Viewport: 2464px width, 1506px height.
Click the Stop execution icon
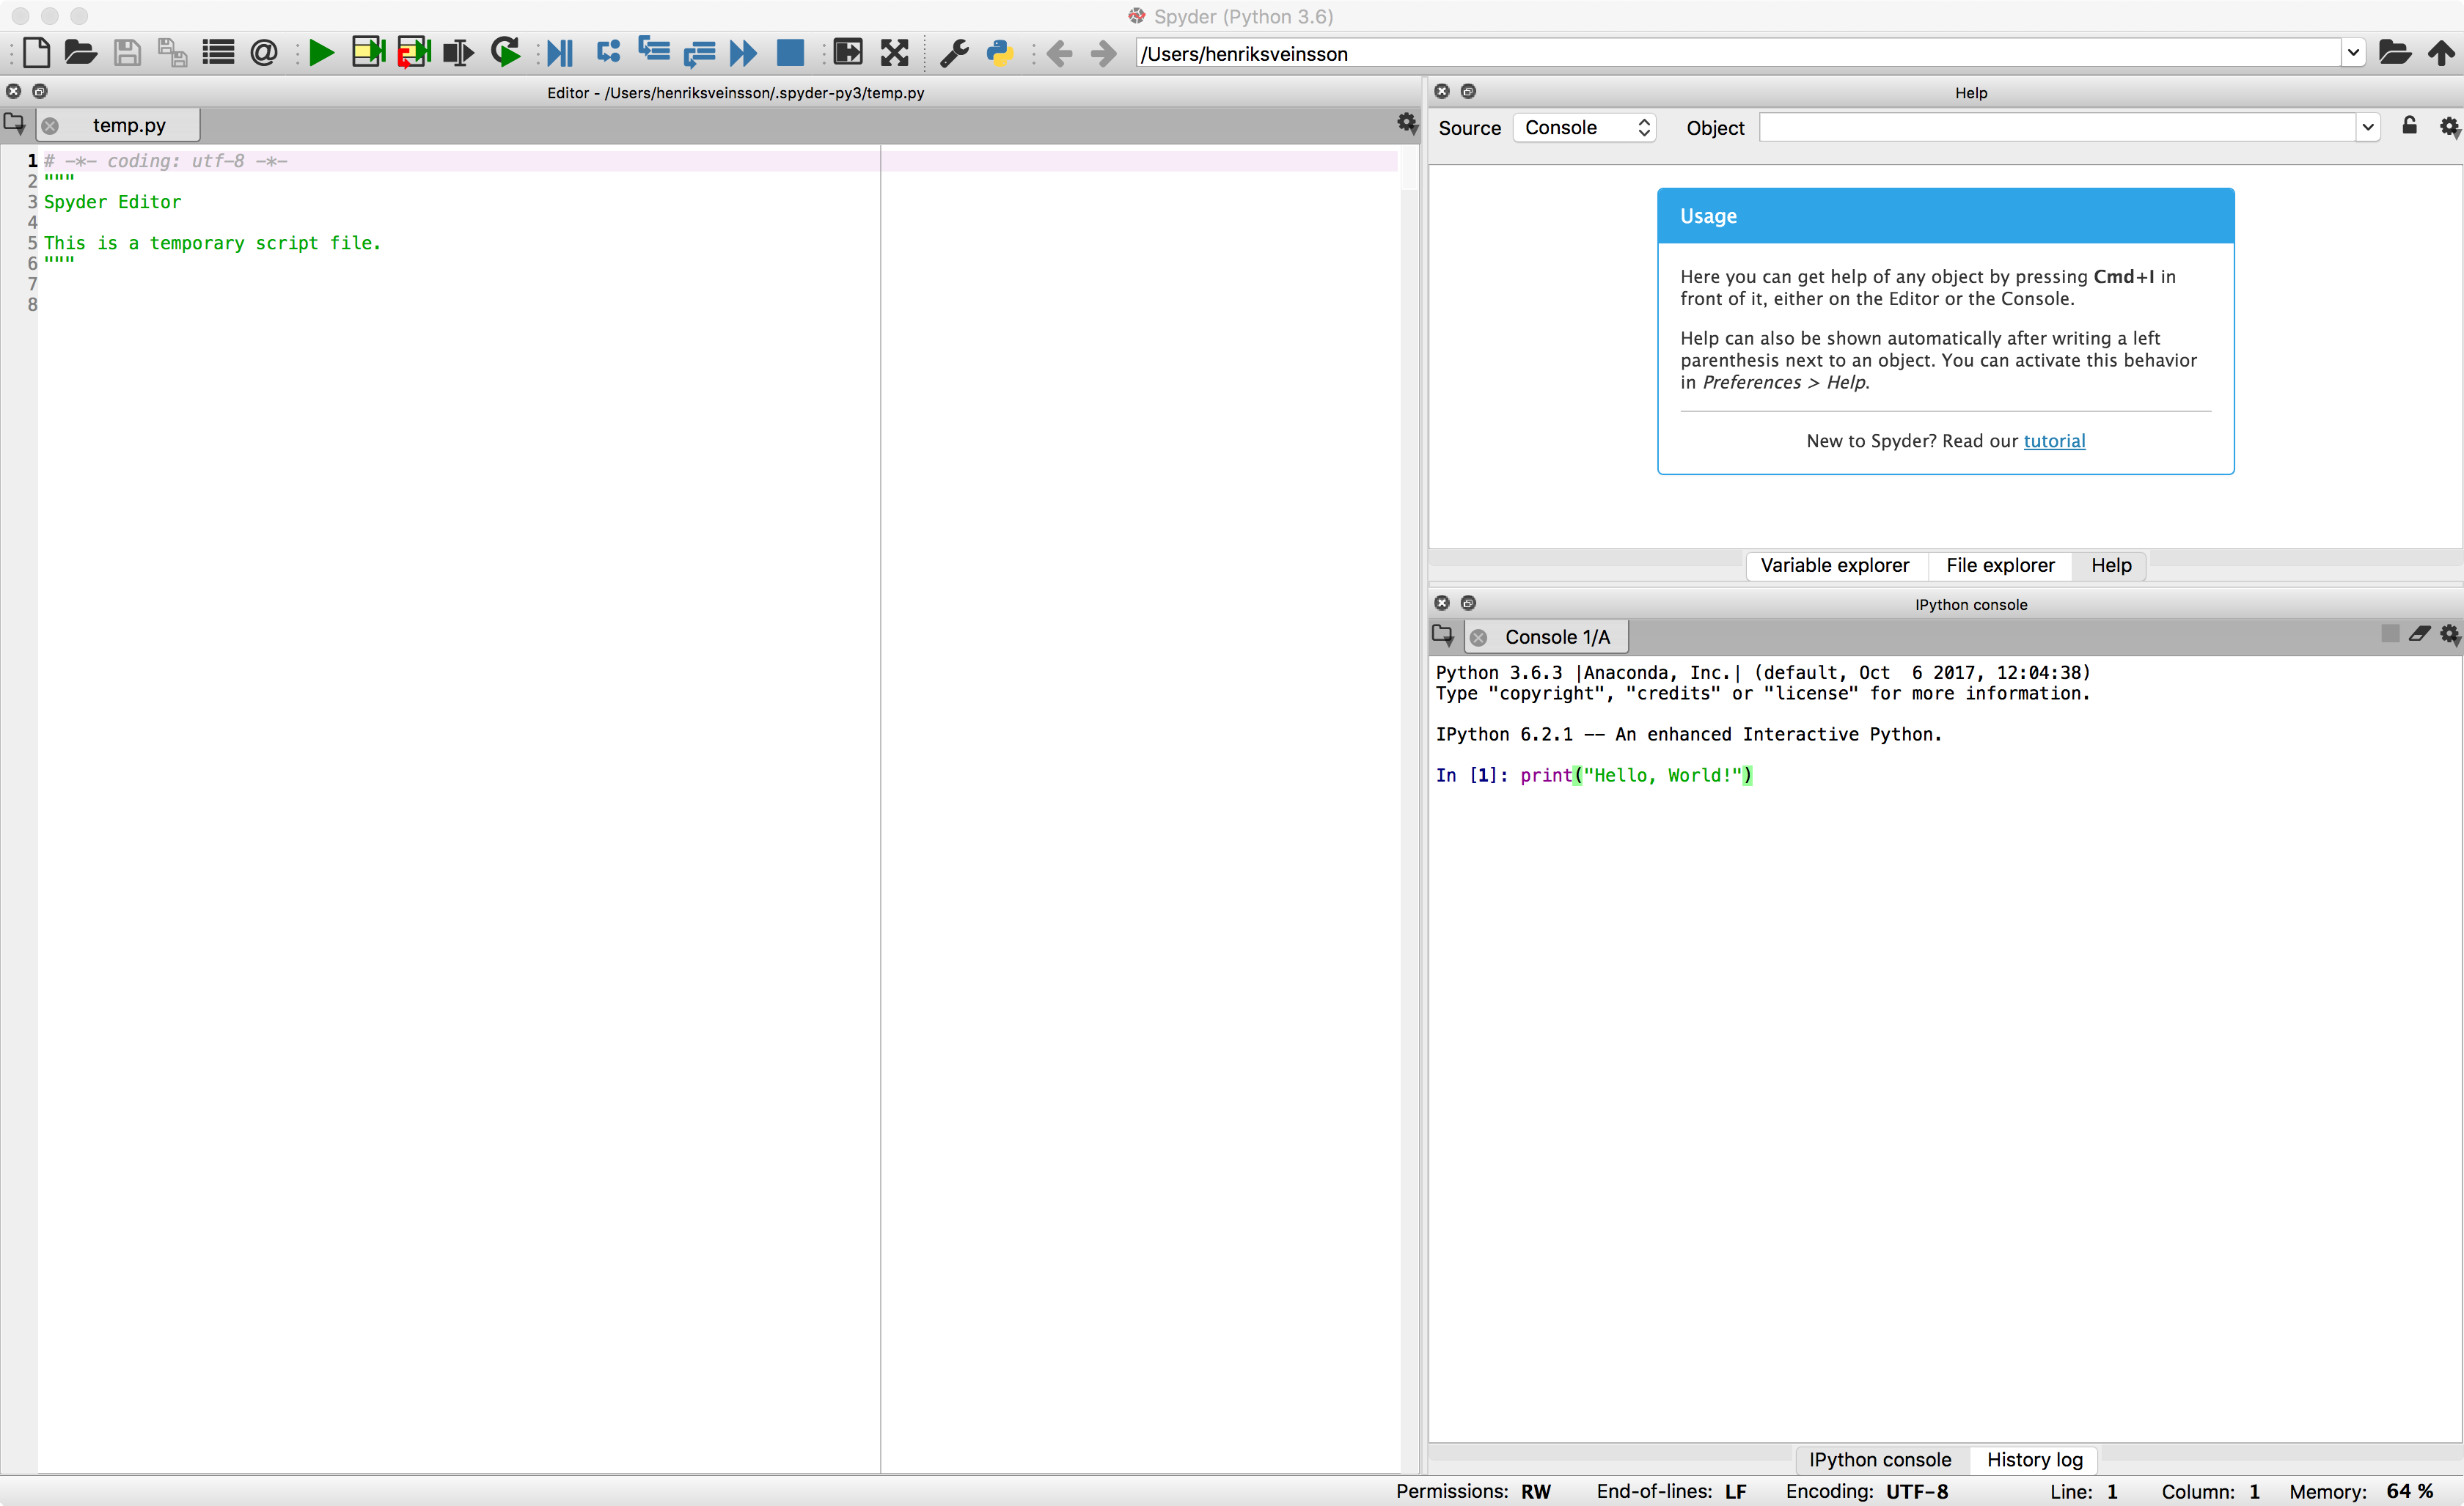[x=791, y=53]
